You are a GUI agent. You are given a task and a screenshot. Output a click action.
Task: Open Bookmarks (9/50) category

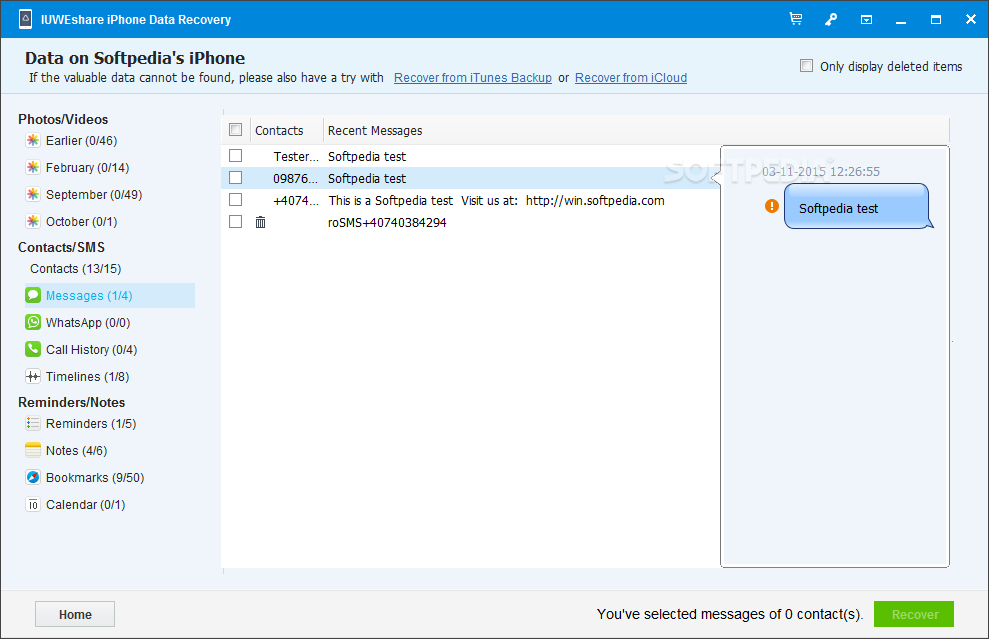[x=95, y=478]
